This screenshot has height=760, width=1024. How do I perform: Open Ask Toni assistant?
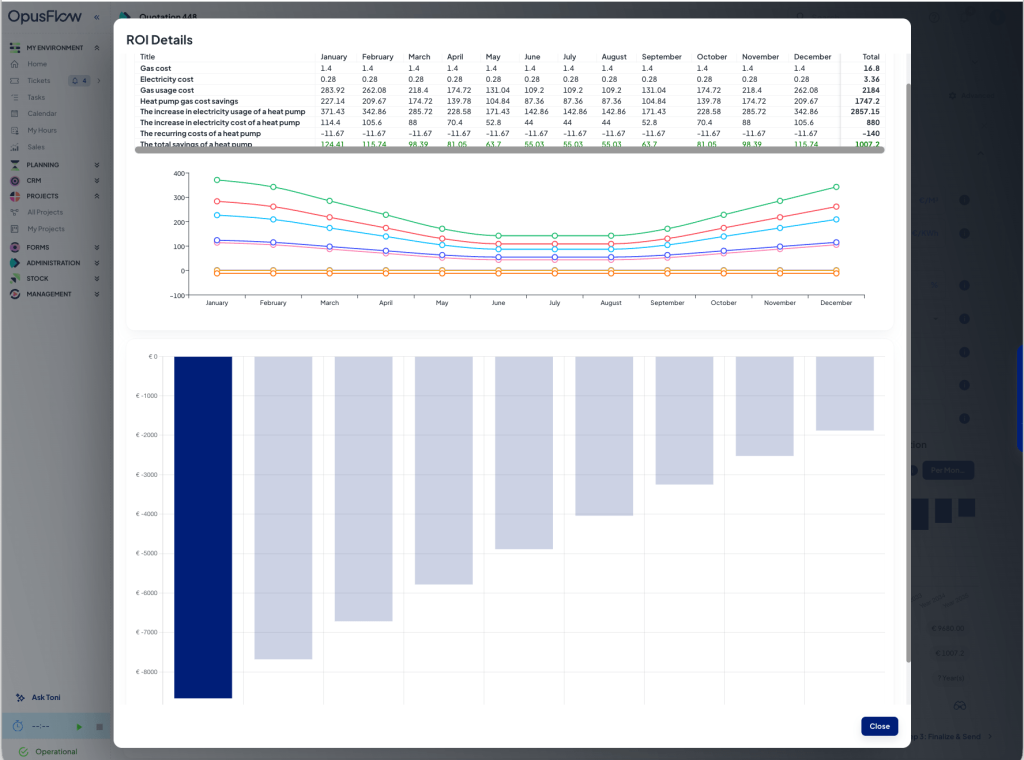46,697
